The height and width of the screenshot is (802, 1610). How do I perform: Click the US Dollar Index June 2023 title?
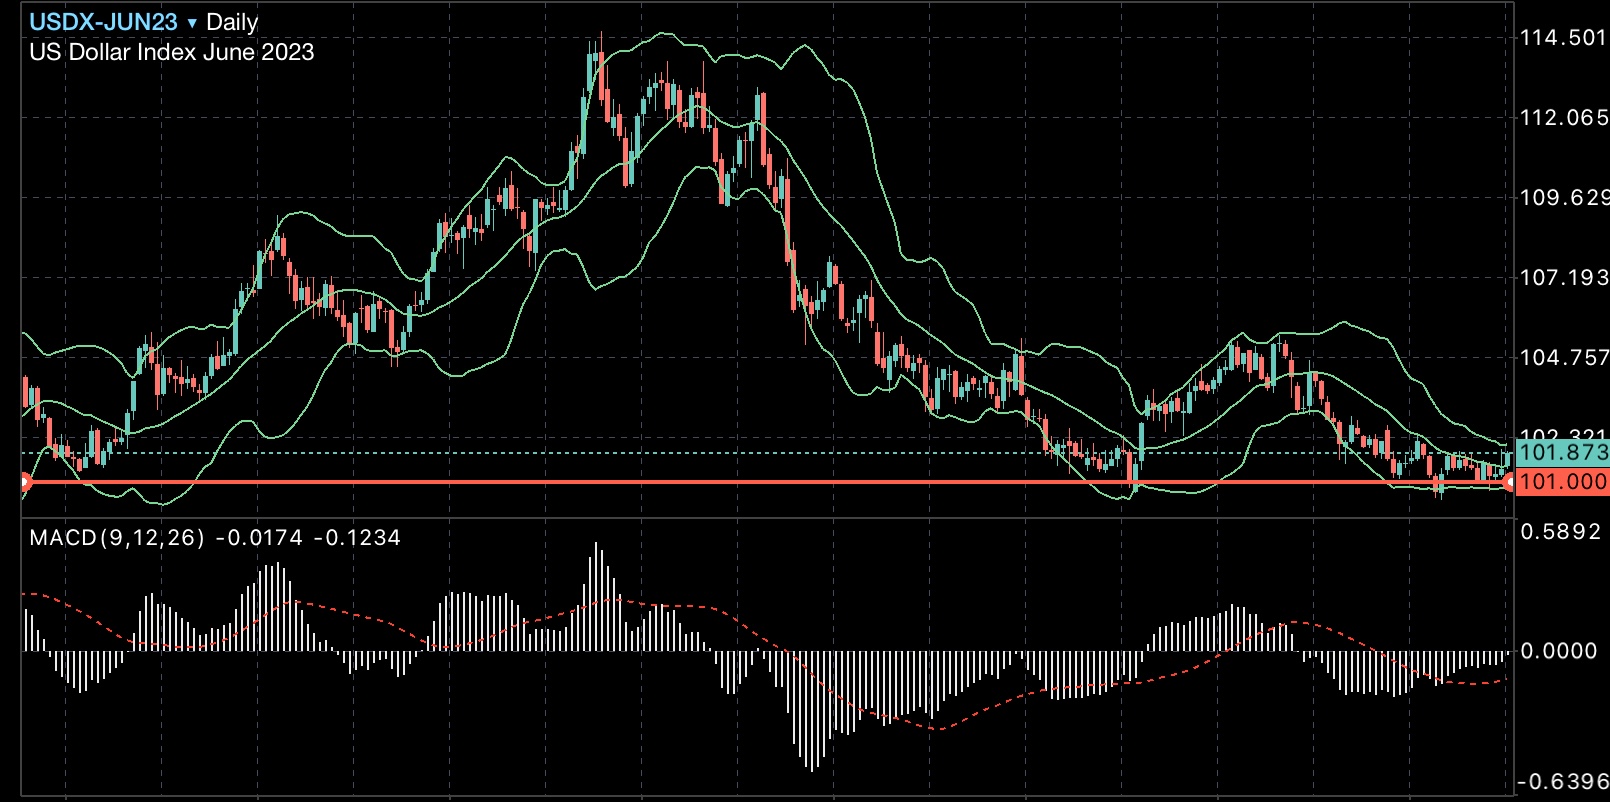tap(171, 52)
